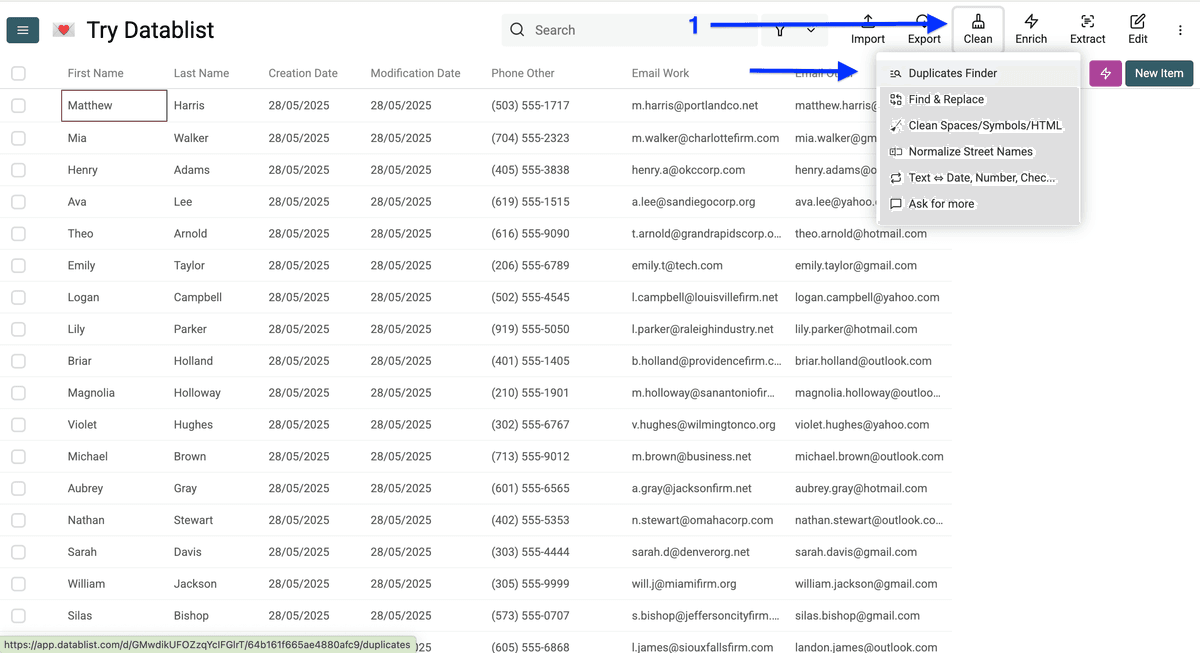Check the Sarah Davis row checkbox
The image size is (1200, 653).
click(18, 552)
